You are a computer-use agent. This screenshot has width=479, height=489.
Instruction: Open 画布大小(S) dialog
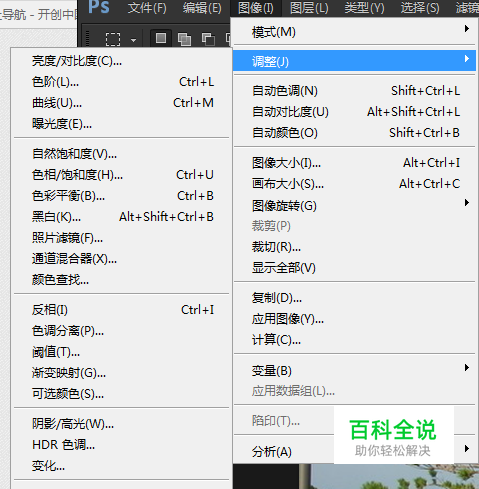coord(354,184)
